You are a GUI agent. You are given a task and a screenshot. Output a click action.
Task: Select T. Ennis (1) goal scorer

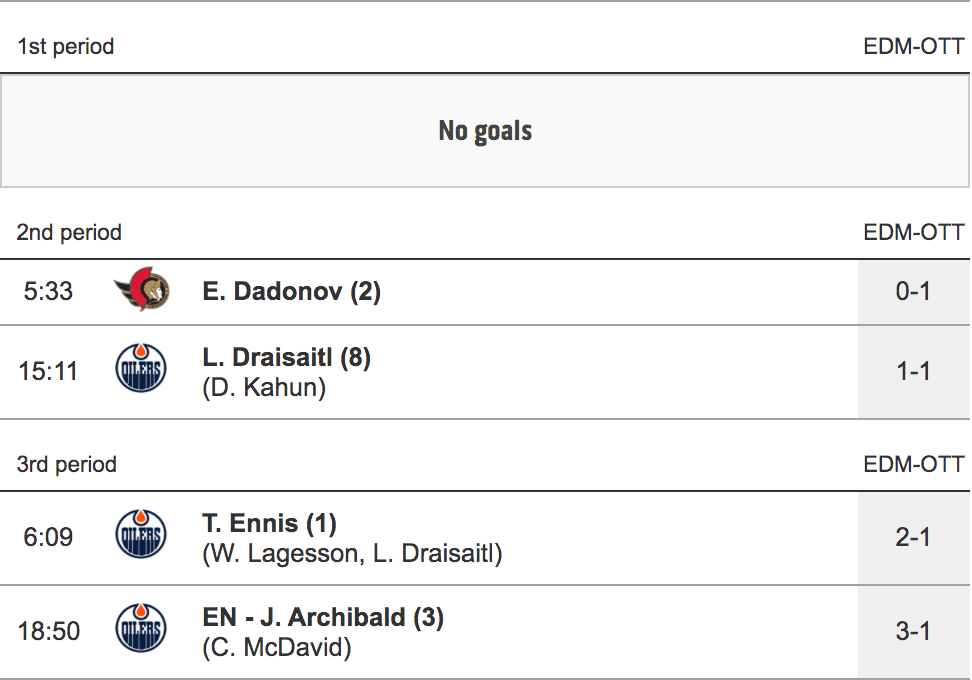pyautogui.click(x=269, y=523)
